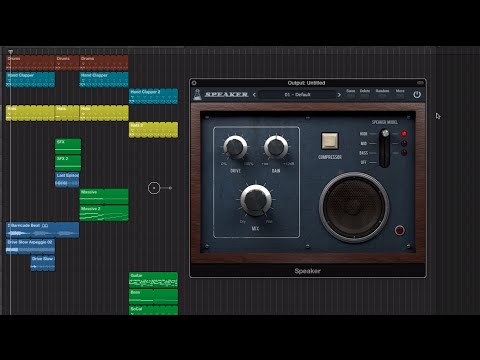480x360 pixels.
Task: Select the Hand Clapper 2 region
Action: click(153, 96)
